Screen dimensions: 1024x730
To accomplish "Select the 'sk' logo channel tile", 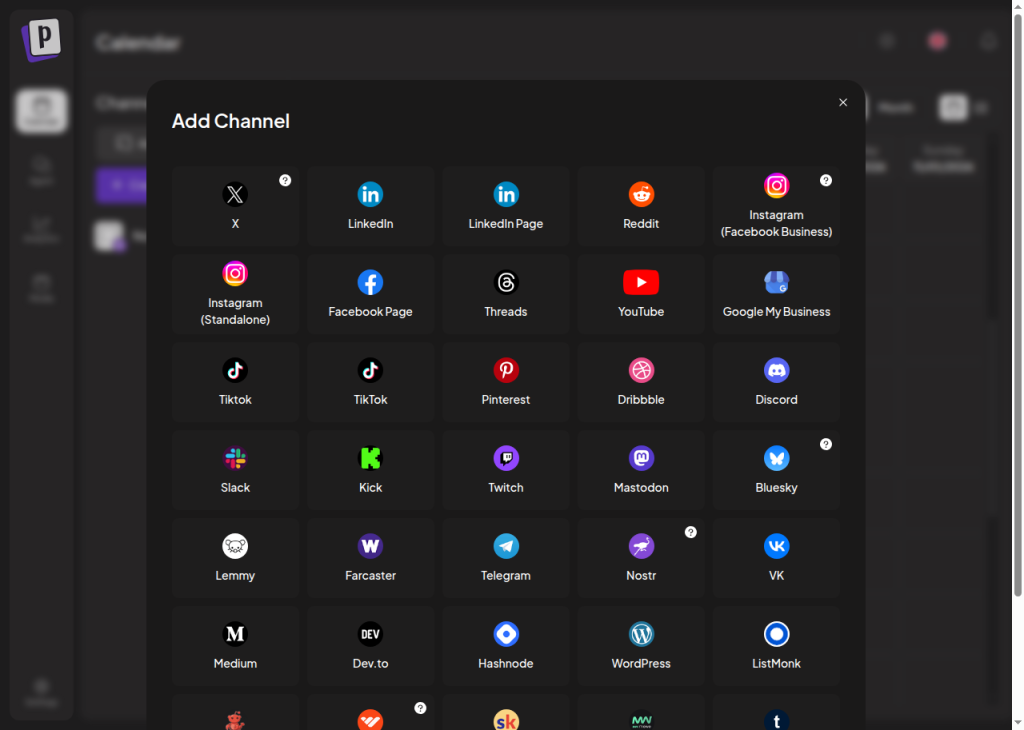I will (x=505, y=712).
